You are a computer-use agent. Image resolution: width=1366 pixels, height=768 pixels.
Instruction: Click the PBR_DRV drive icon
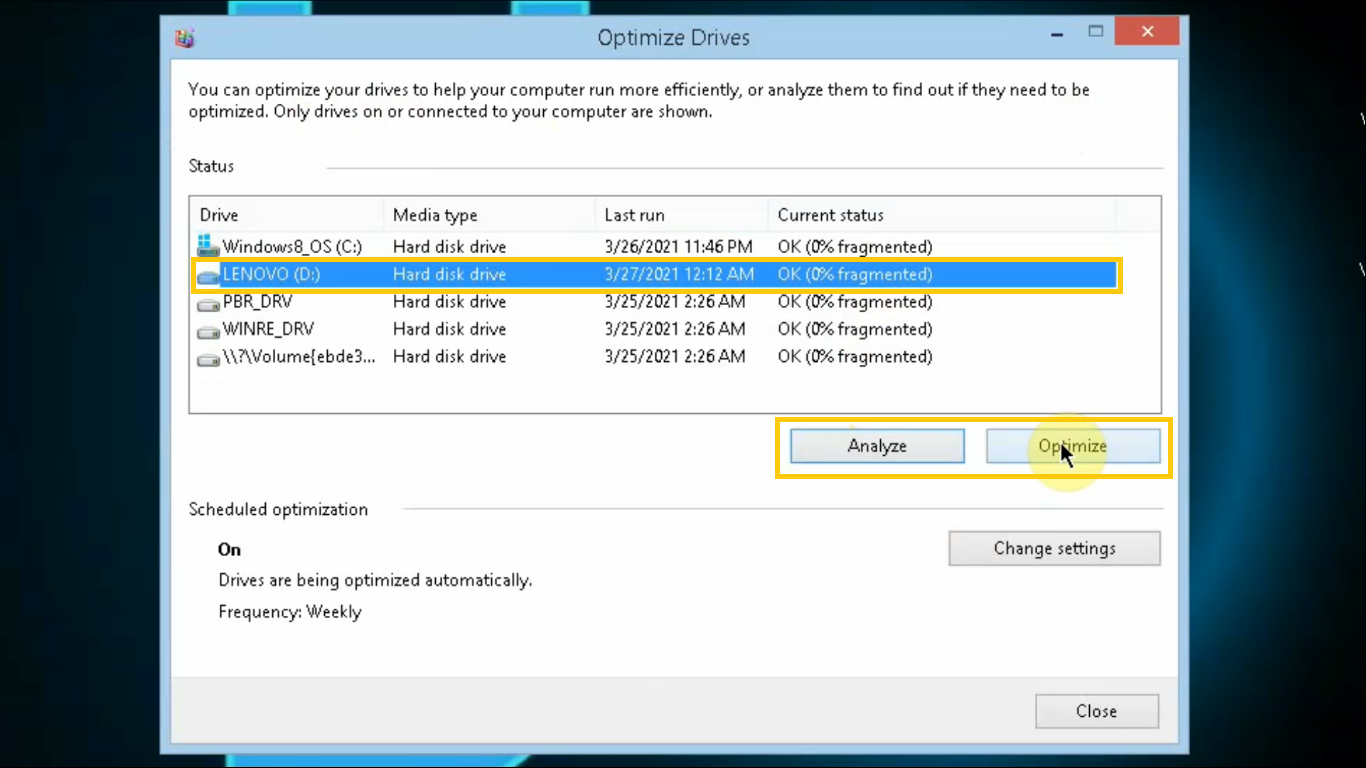(x=206, y=301)
